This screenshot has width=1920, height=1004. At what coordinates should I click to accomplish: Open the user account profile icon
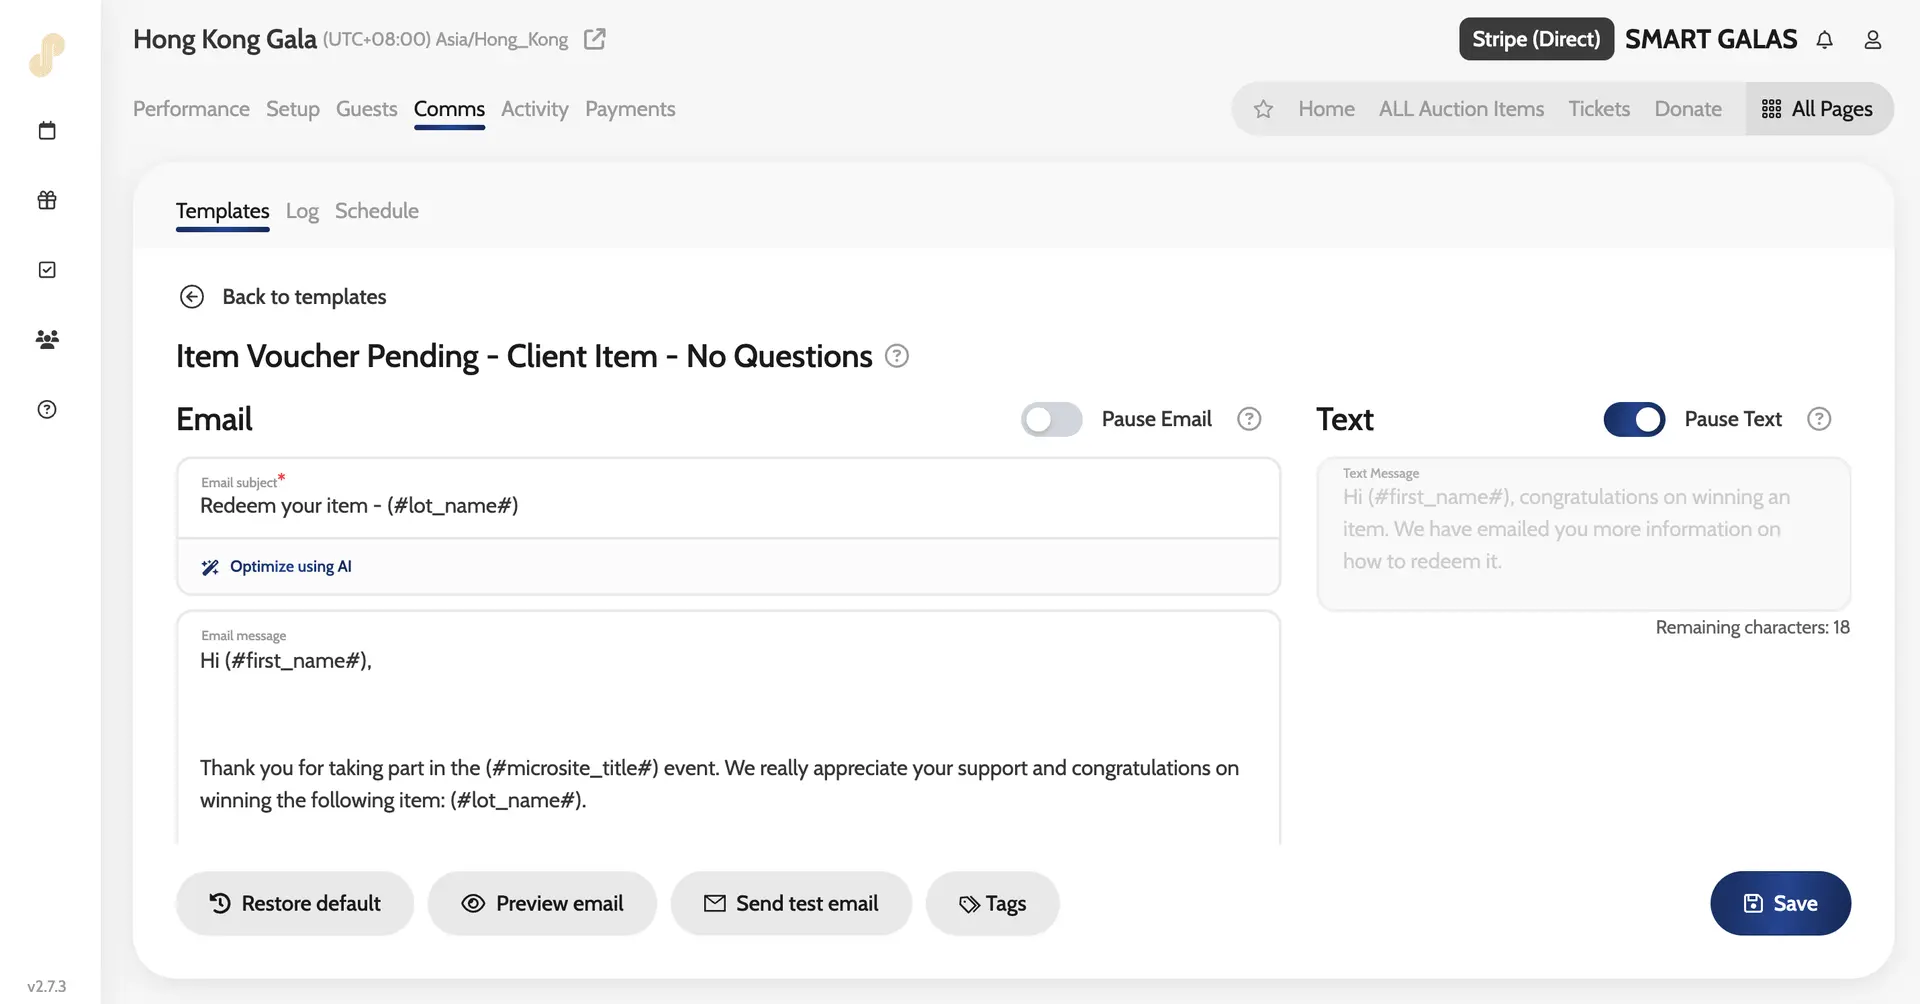(x=1872, y=40)
